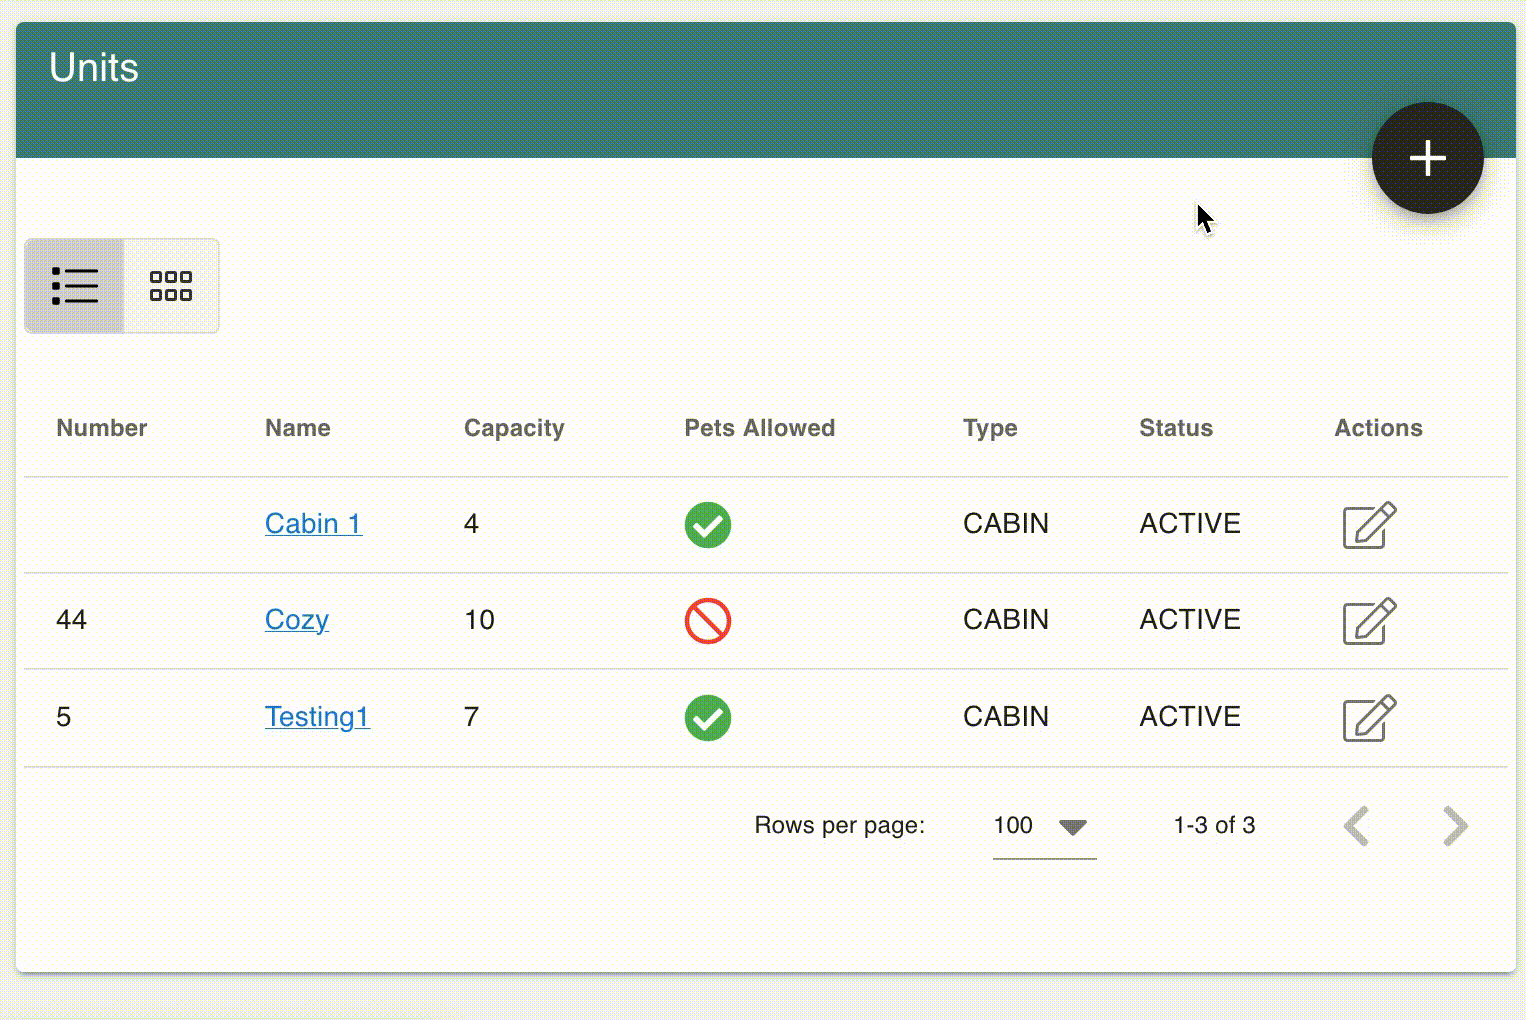Click CABIN type in Cozy row
Screen dimensions: 1526x1020
click(1006, 620)
